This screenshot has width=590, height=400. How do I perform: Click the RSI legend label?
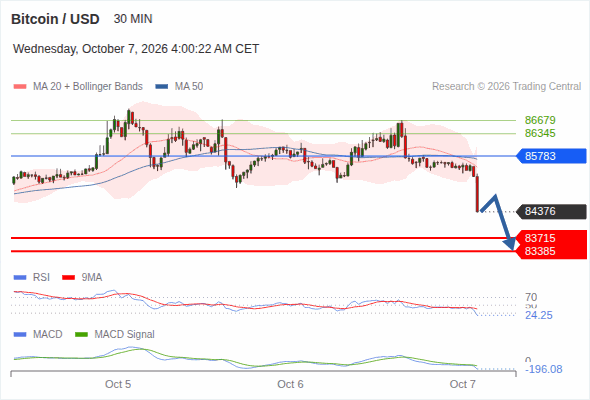coord(41,278)
